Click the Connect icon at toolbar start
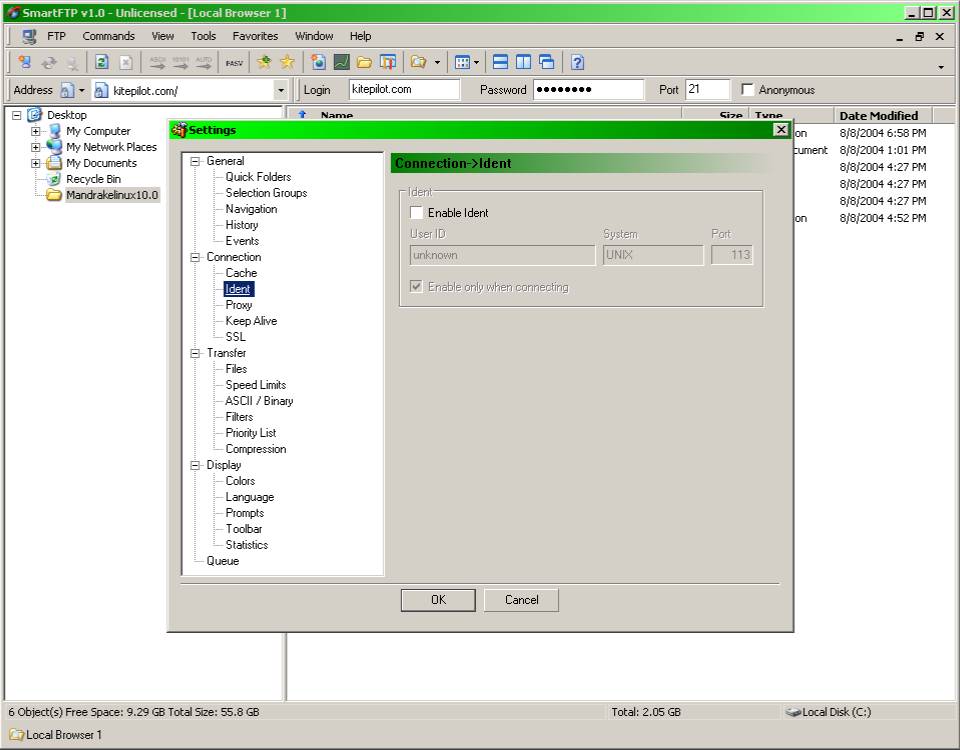Screen dimensions: 960x750 click(25, 62)
